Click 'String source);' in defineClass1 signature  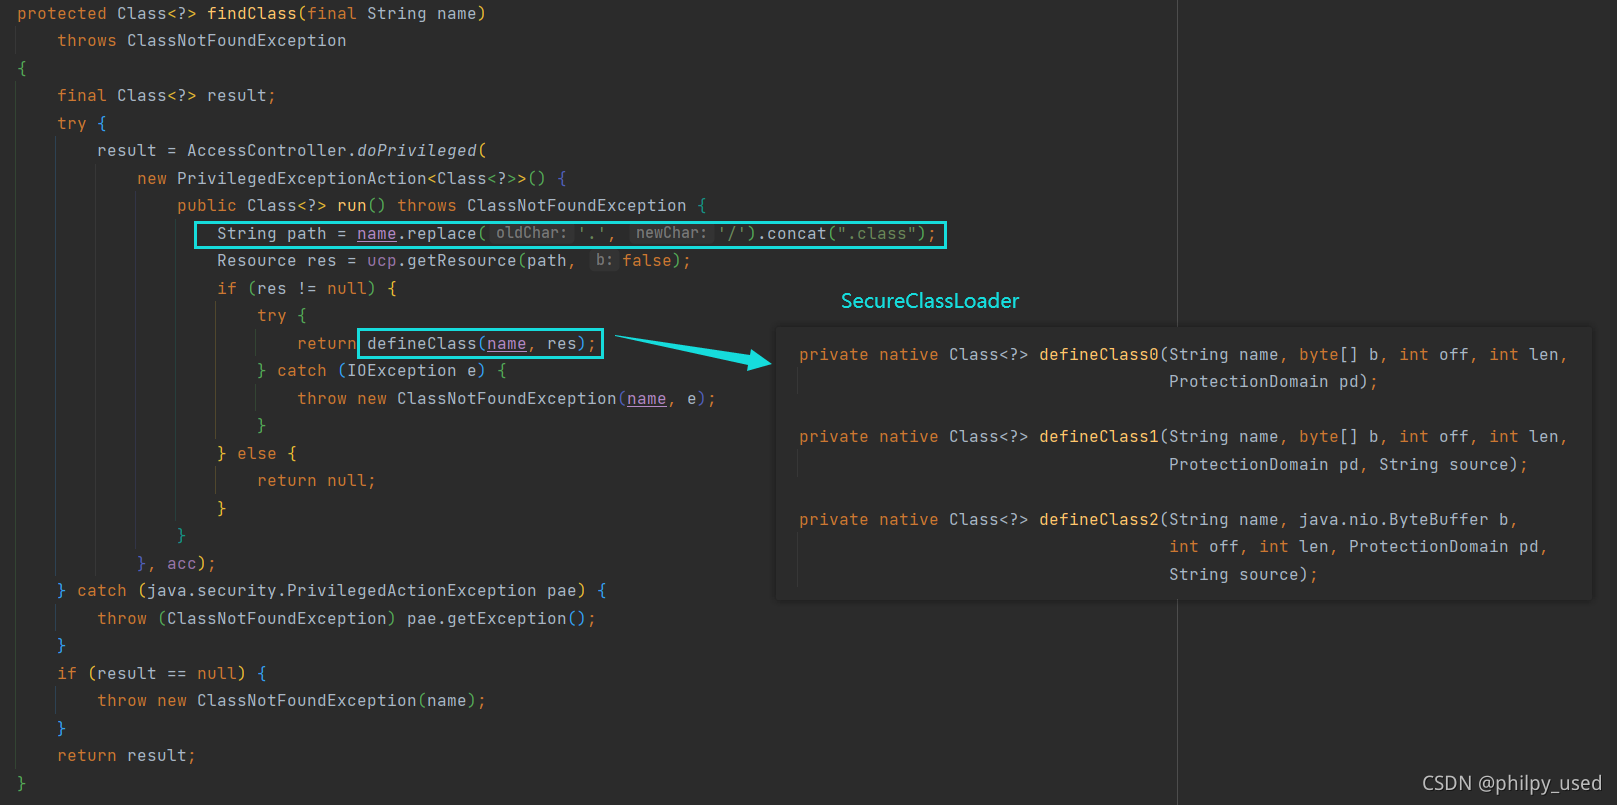[x=1453, y=464]
